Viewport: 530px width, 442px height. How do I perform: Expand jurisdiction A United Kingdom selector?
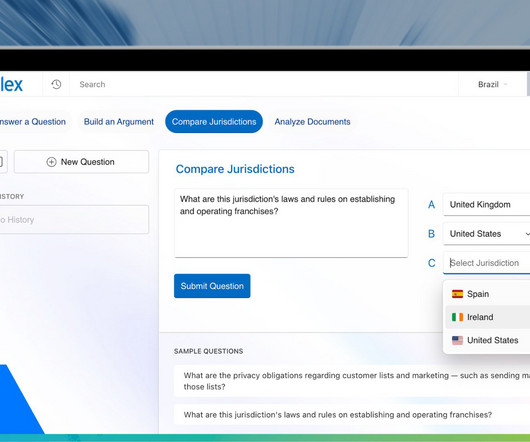pos(486,204)
